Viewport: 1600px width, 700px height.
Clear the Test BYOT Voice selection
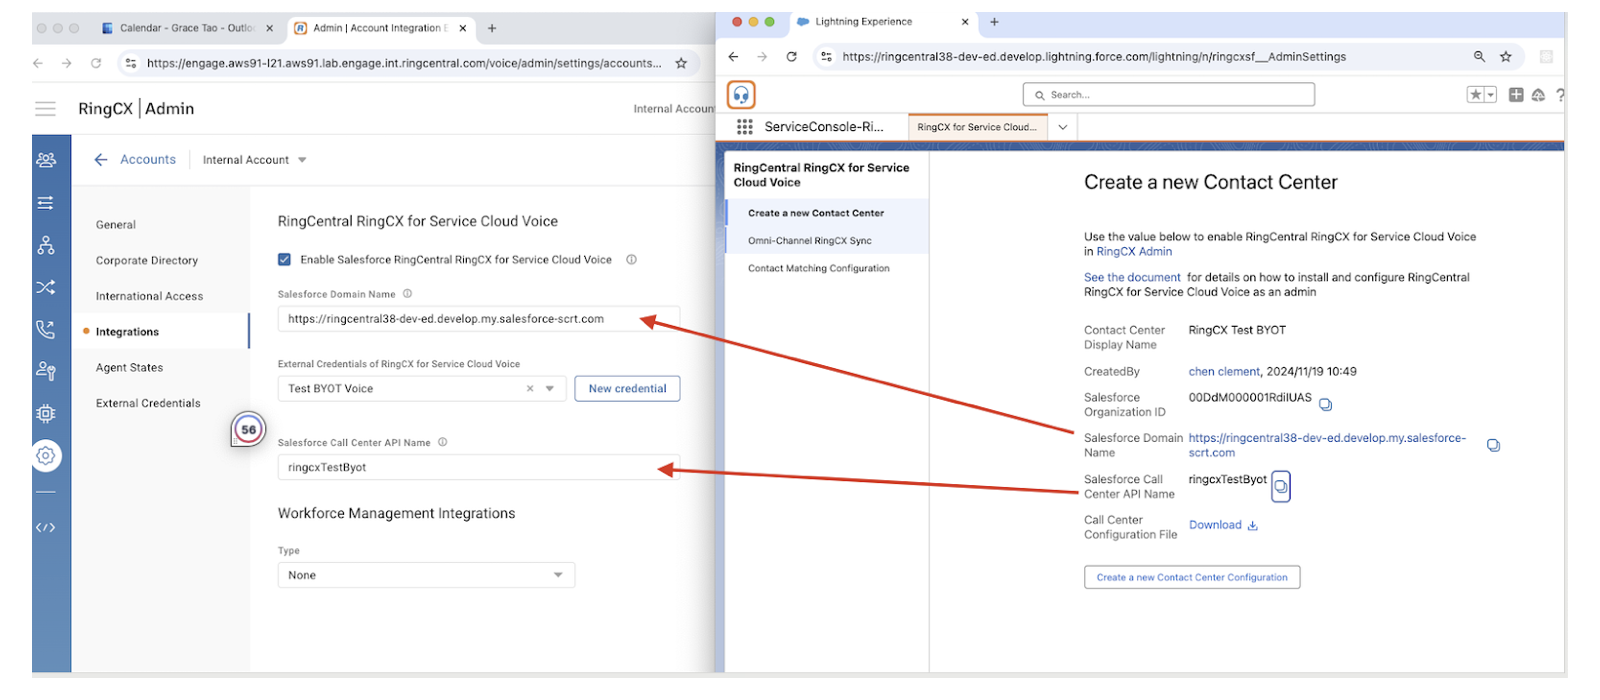point(530,389)
